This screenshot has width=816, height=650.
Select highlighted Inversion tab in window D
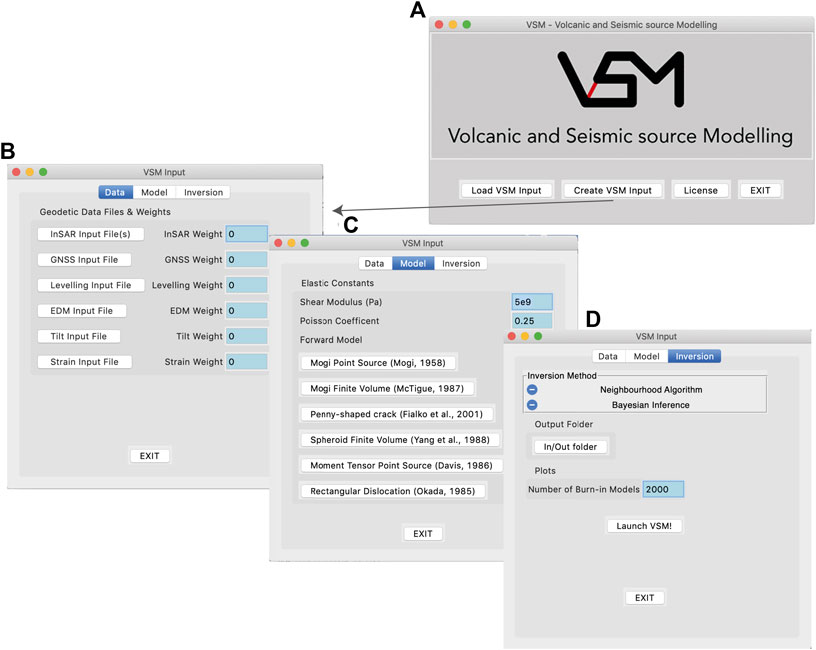click(x=694, y=356)
